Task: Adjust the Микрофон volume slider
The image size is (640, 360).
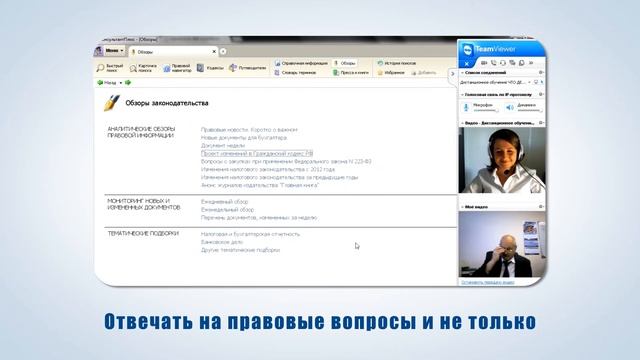Action: 486,110
